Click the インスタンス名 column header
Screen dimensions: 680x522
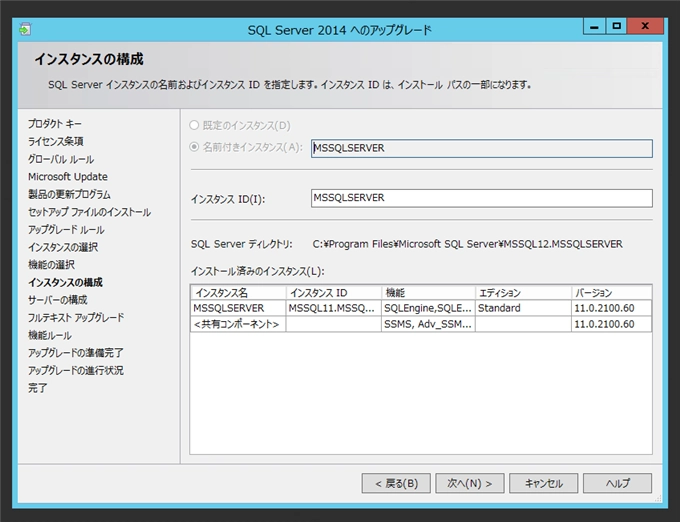pos(238,293)
